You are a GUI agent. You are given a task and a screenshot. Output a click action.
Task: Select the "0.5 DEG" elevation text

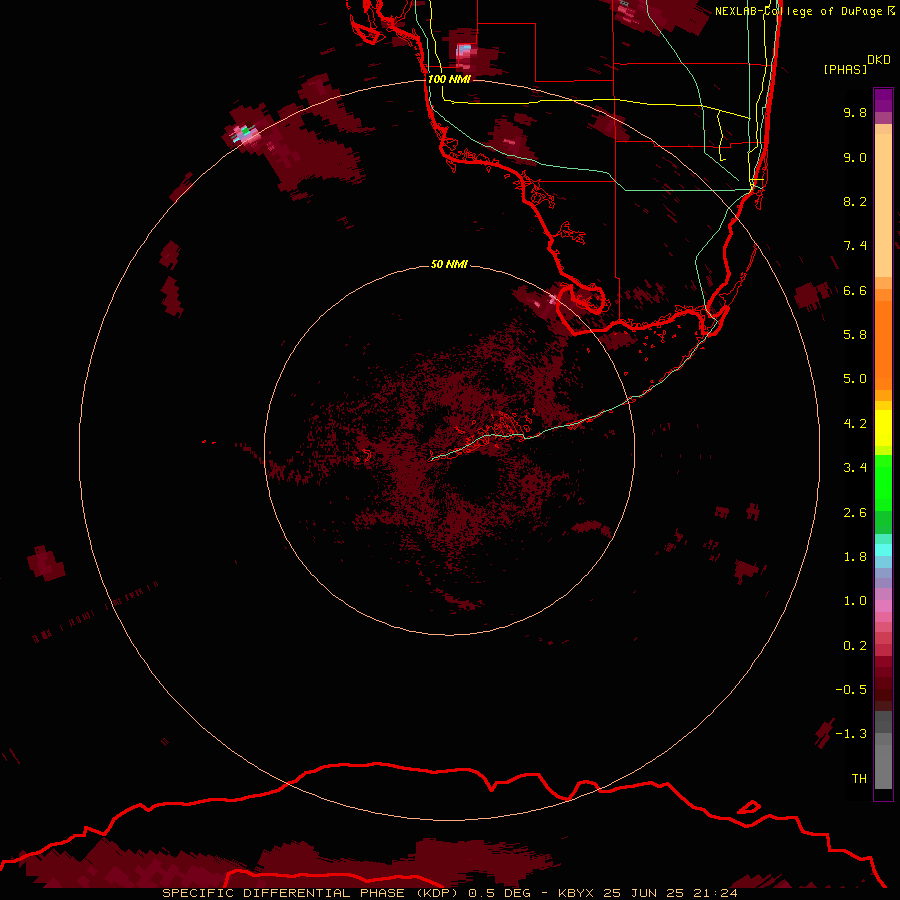coord(498,893)
